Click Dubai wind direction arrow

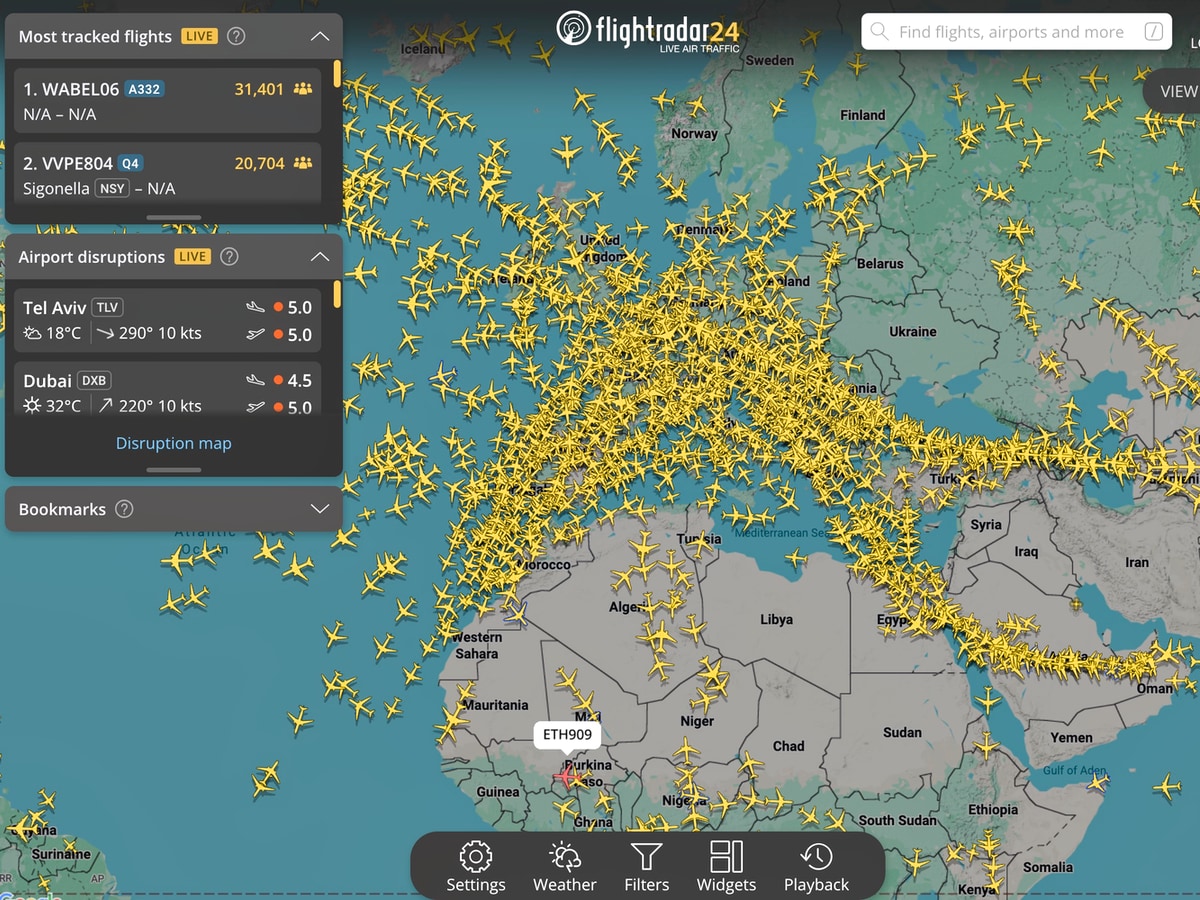(x=106, y=406)
